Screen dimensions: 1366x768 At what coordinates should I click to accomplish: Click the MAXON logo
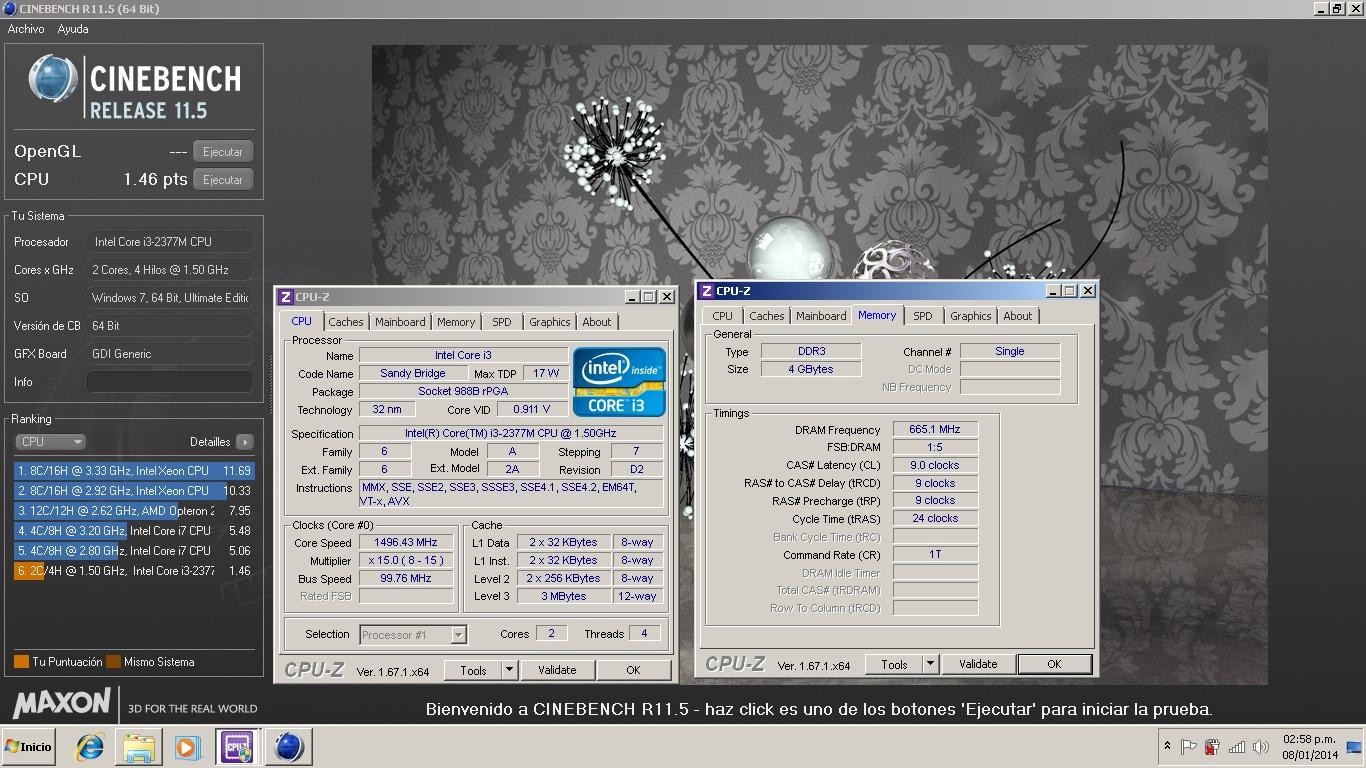tap(61, 703)
